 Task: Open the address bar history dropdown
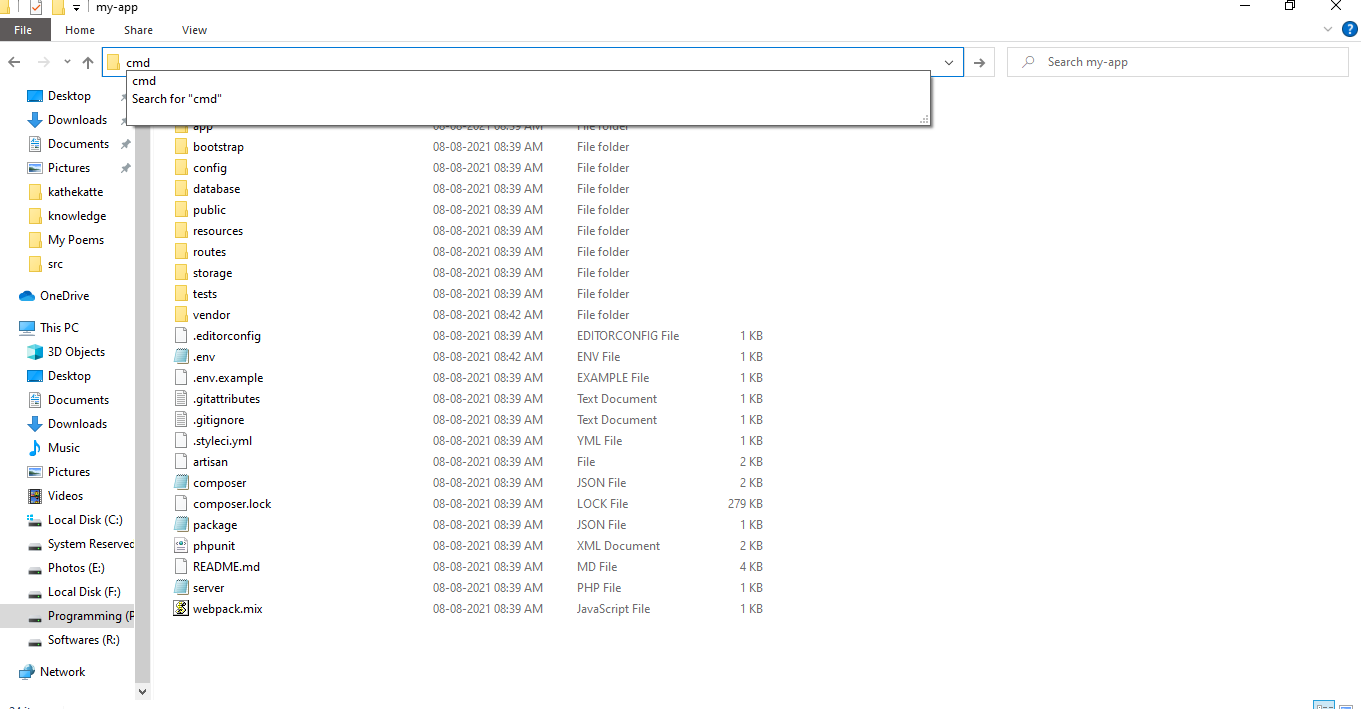click(x=949, y=62)
